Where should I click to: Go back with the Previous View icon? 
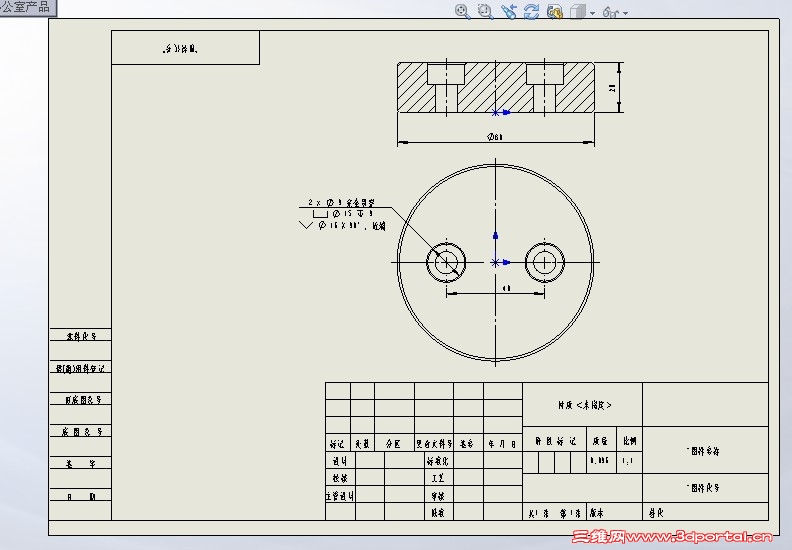click(x=509, y=12)
